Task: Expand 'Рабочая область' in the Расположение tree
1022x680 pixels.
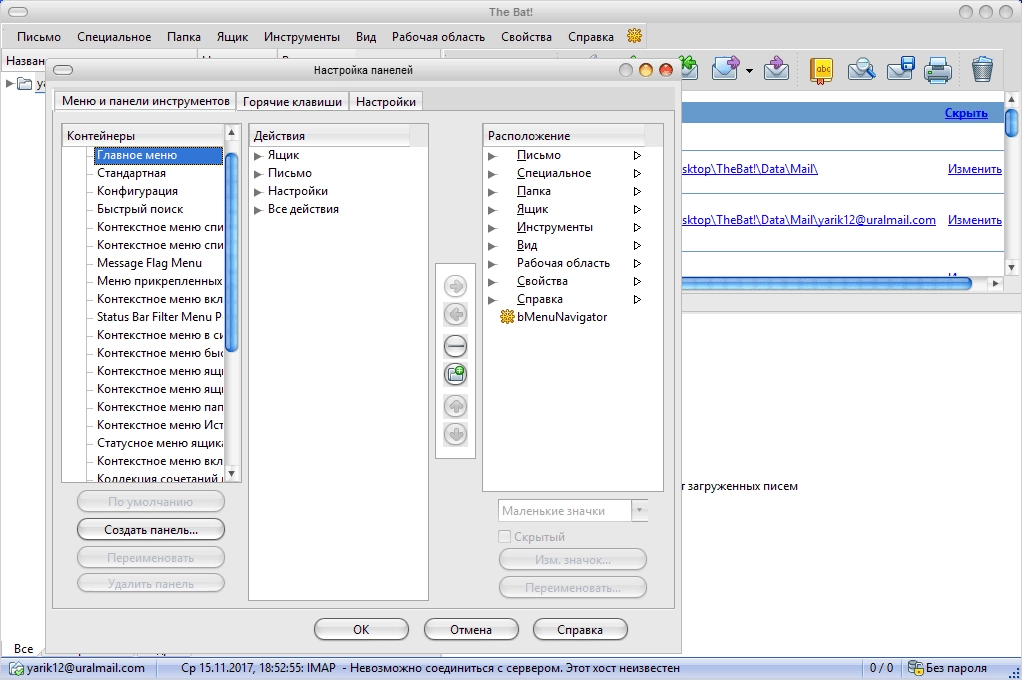Action: pos(493,264)
